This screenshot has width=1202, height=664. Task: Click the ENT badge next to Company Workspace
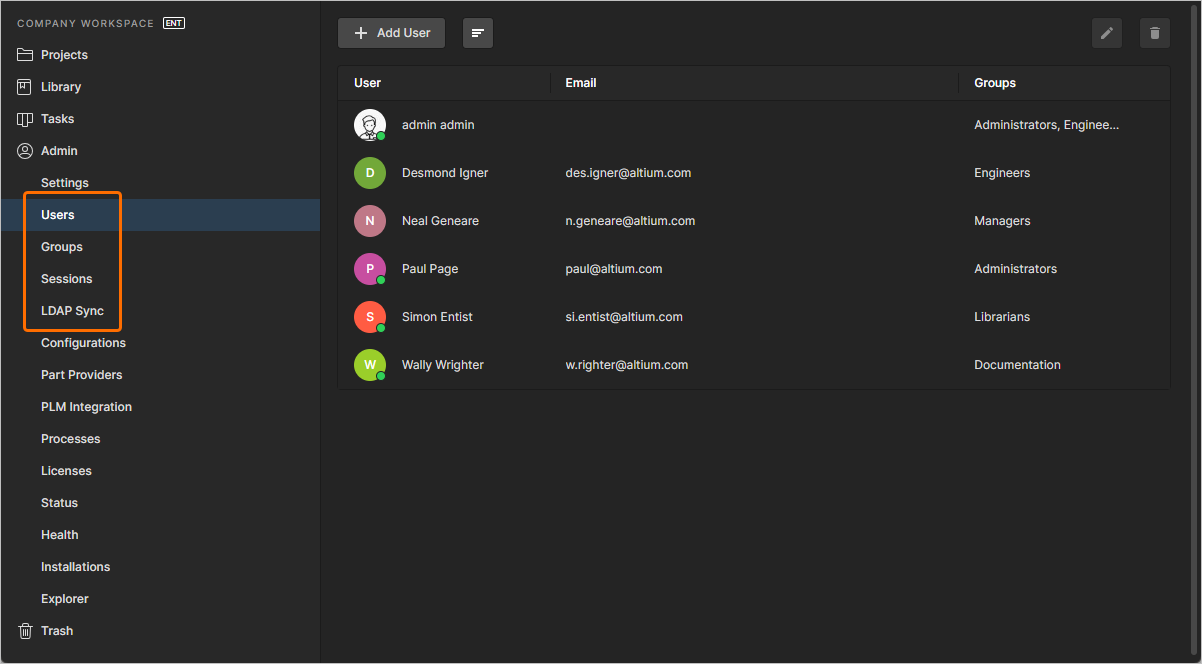(x=173, y=22)
